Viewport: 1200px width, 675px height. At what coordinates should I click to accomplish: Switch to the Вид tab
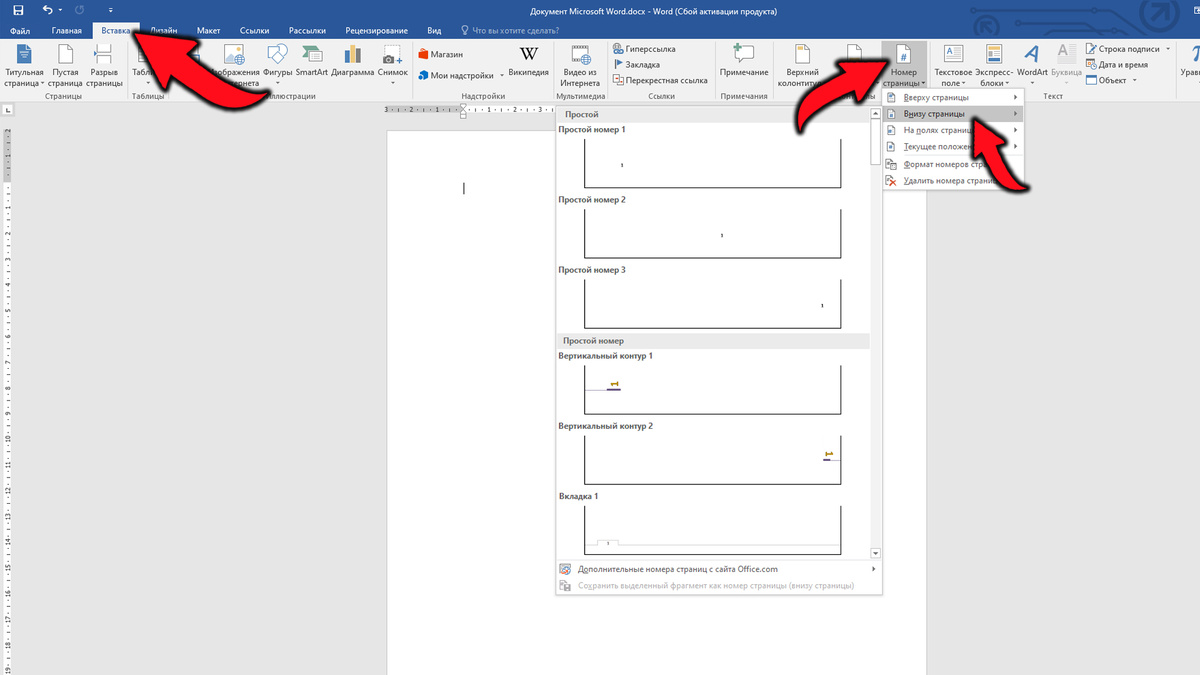(x=434, y=31)
